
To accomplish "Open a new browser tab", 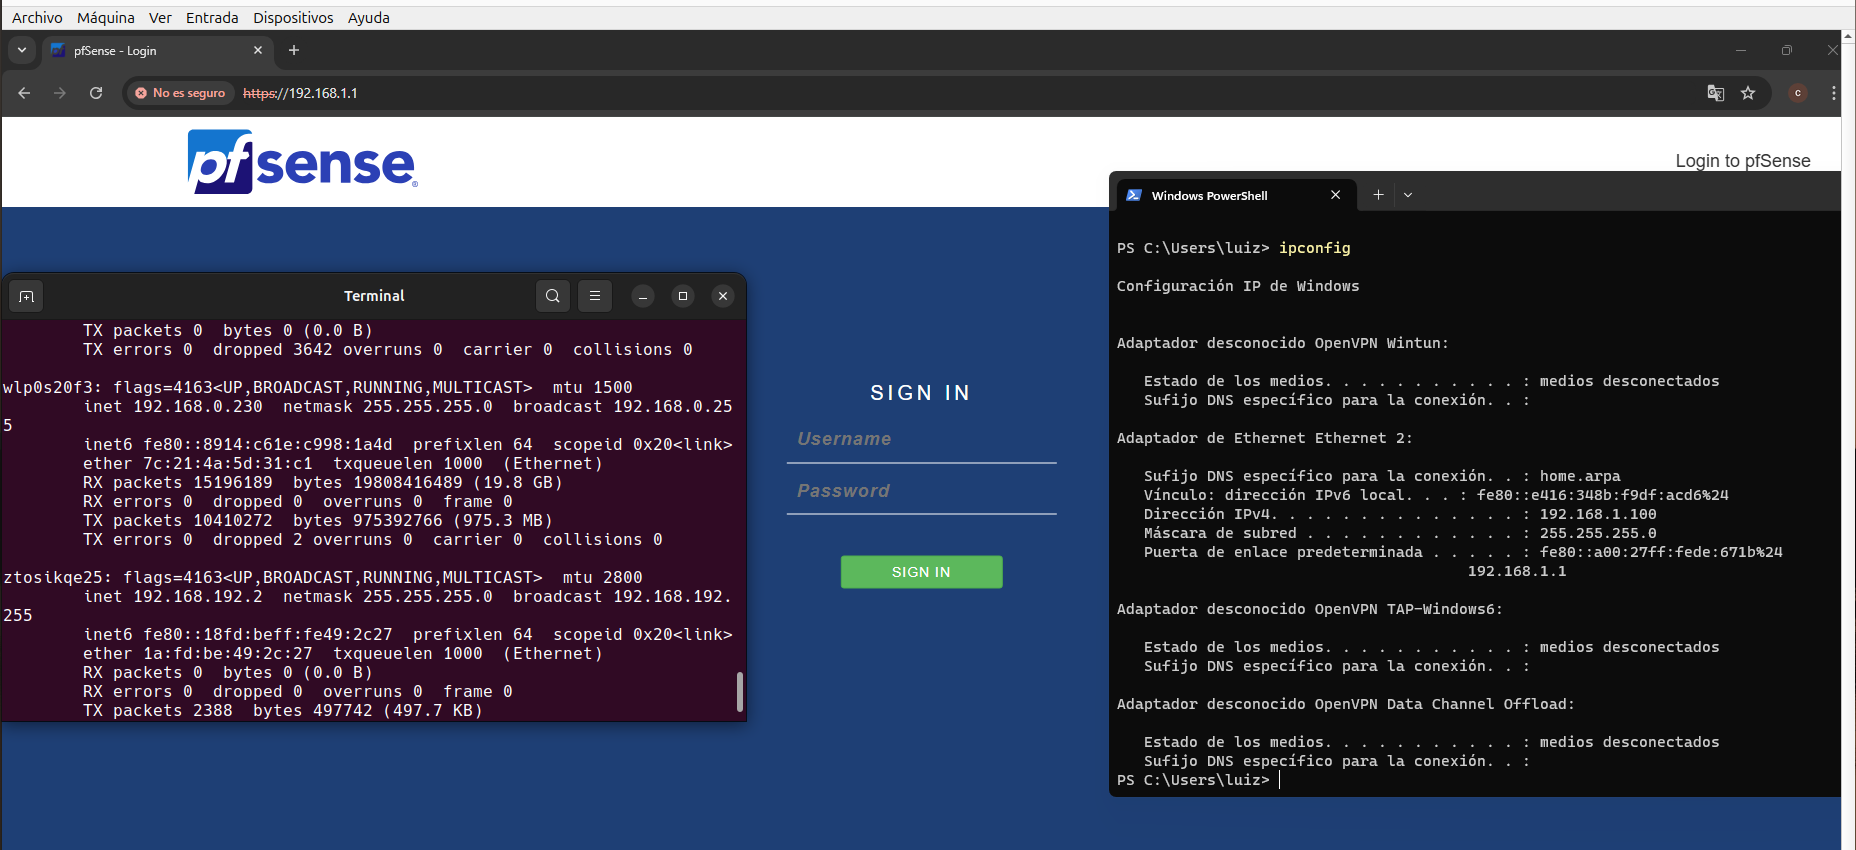I will point(294,50).
